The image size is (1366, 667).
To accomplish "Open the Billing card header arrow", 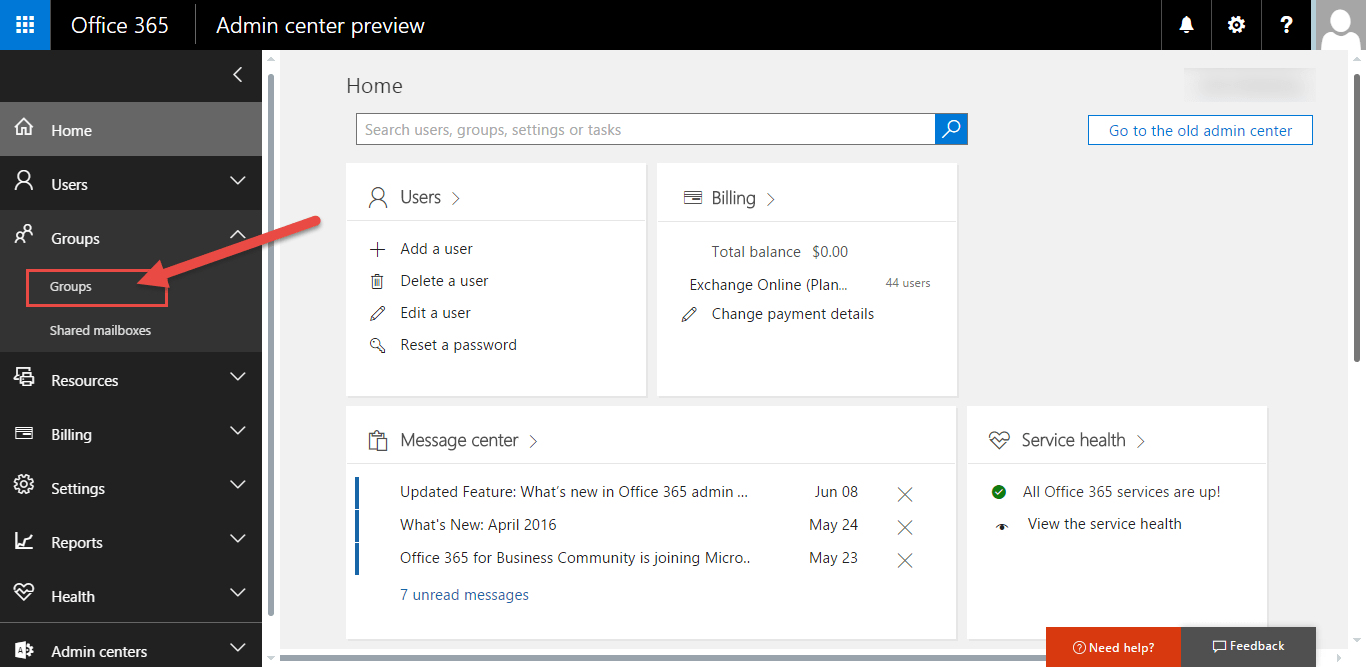I will tap(770, 200).
